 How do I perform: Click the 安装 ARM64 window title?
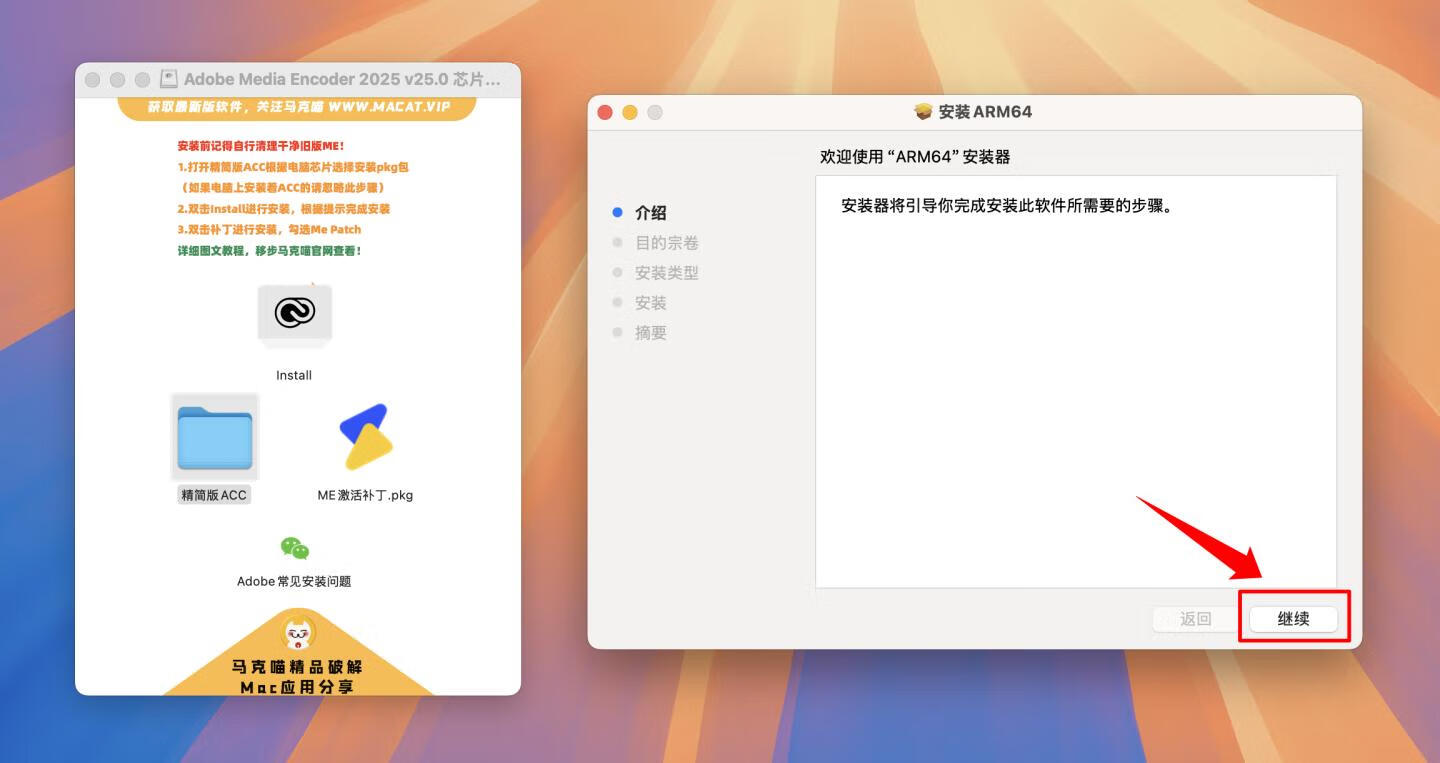985,111
